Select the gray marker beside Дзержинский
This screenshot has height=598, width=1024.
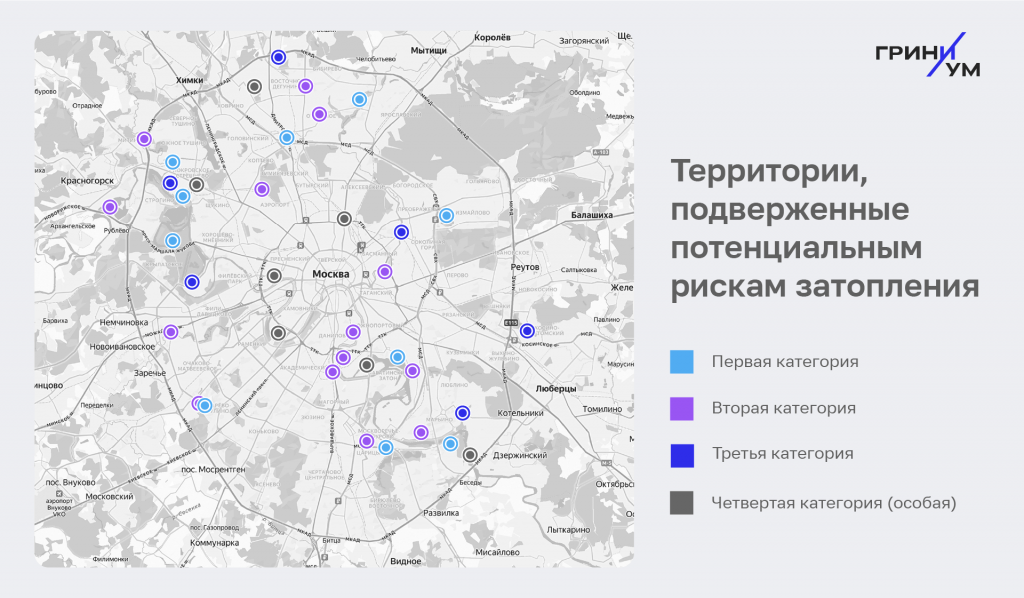(470, 455)
